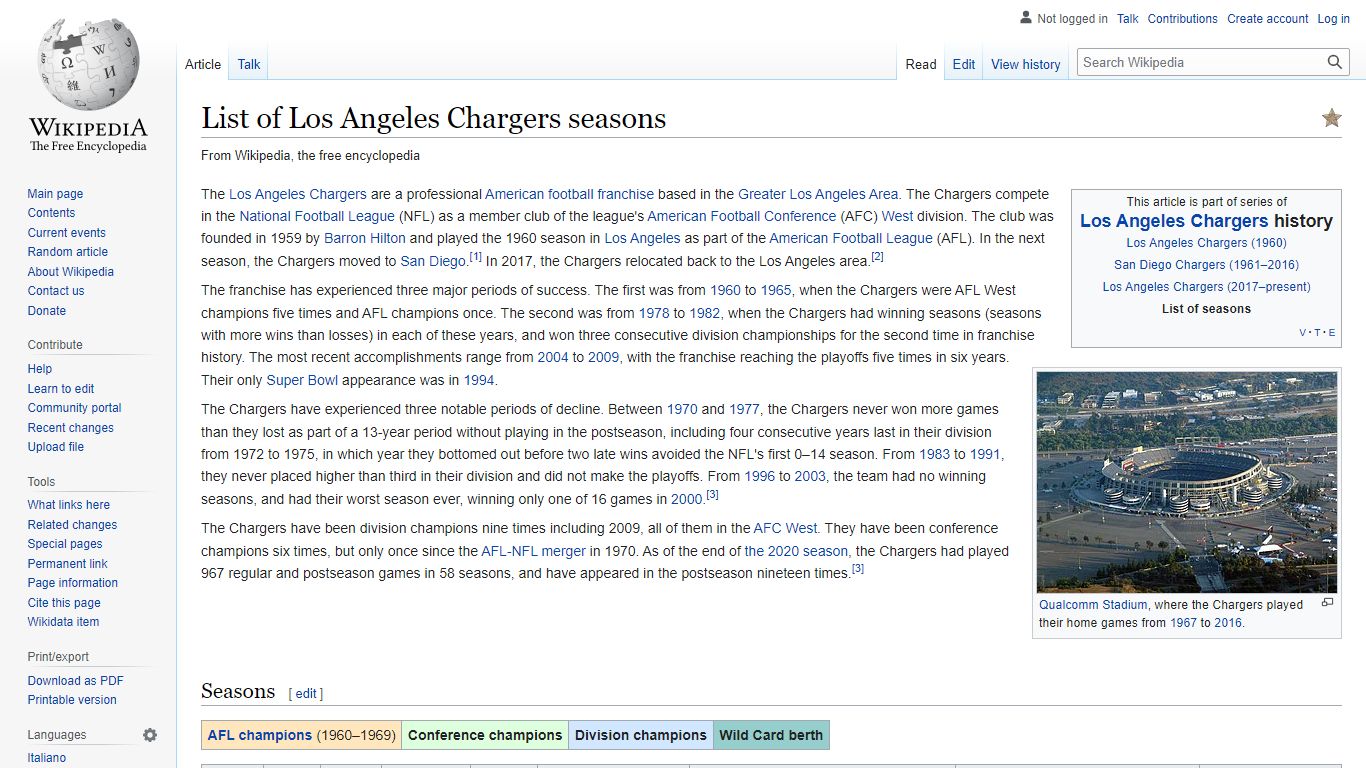Viewport: 1366px width, 768px height.
Task: Click American Football Conference link
Action: coord(741,216)
